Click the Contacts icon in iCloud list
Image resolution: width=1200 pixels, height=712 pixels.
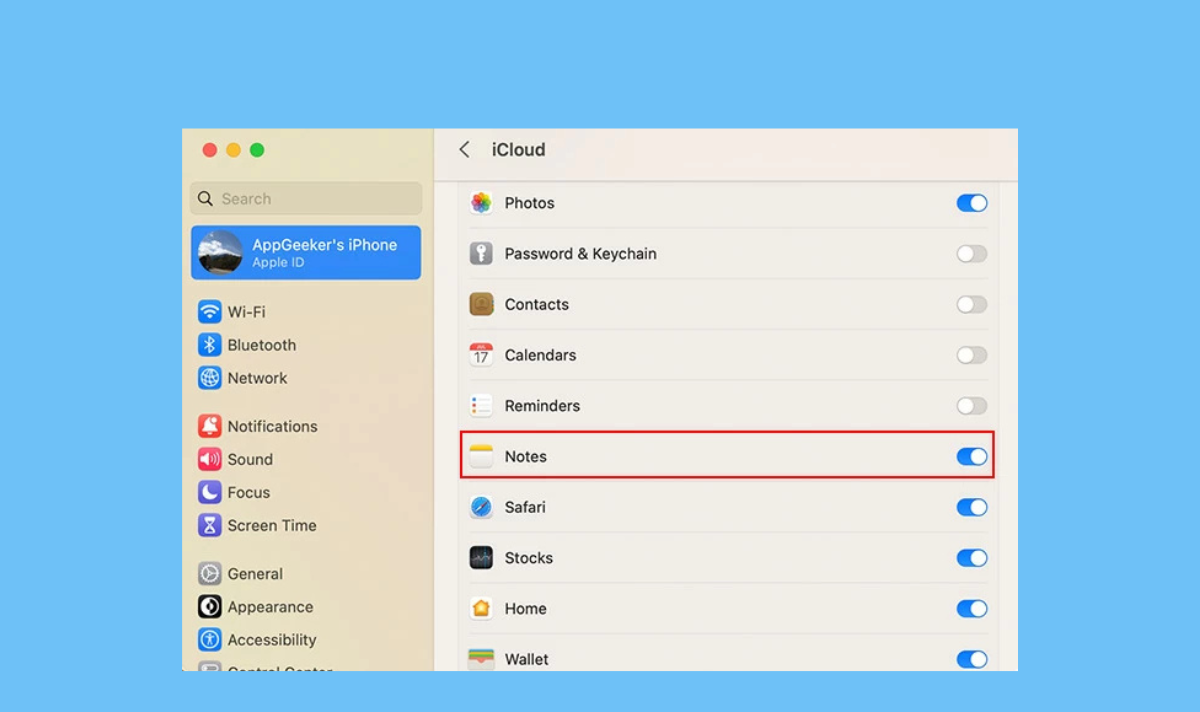pos(481,304)
